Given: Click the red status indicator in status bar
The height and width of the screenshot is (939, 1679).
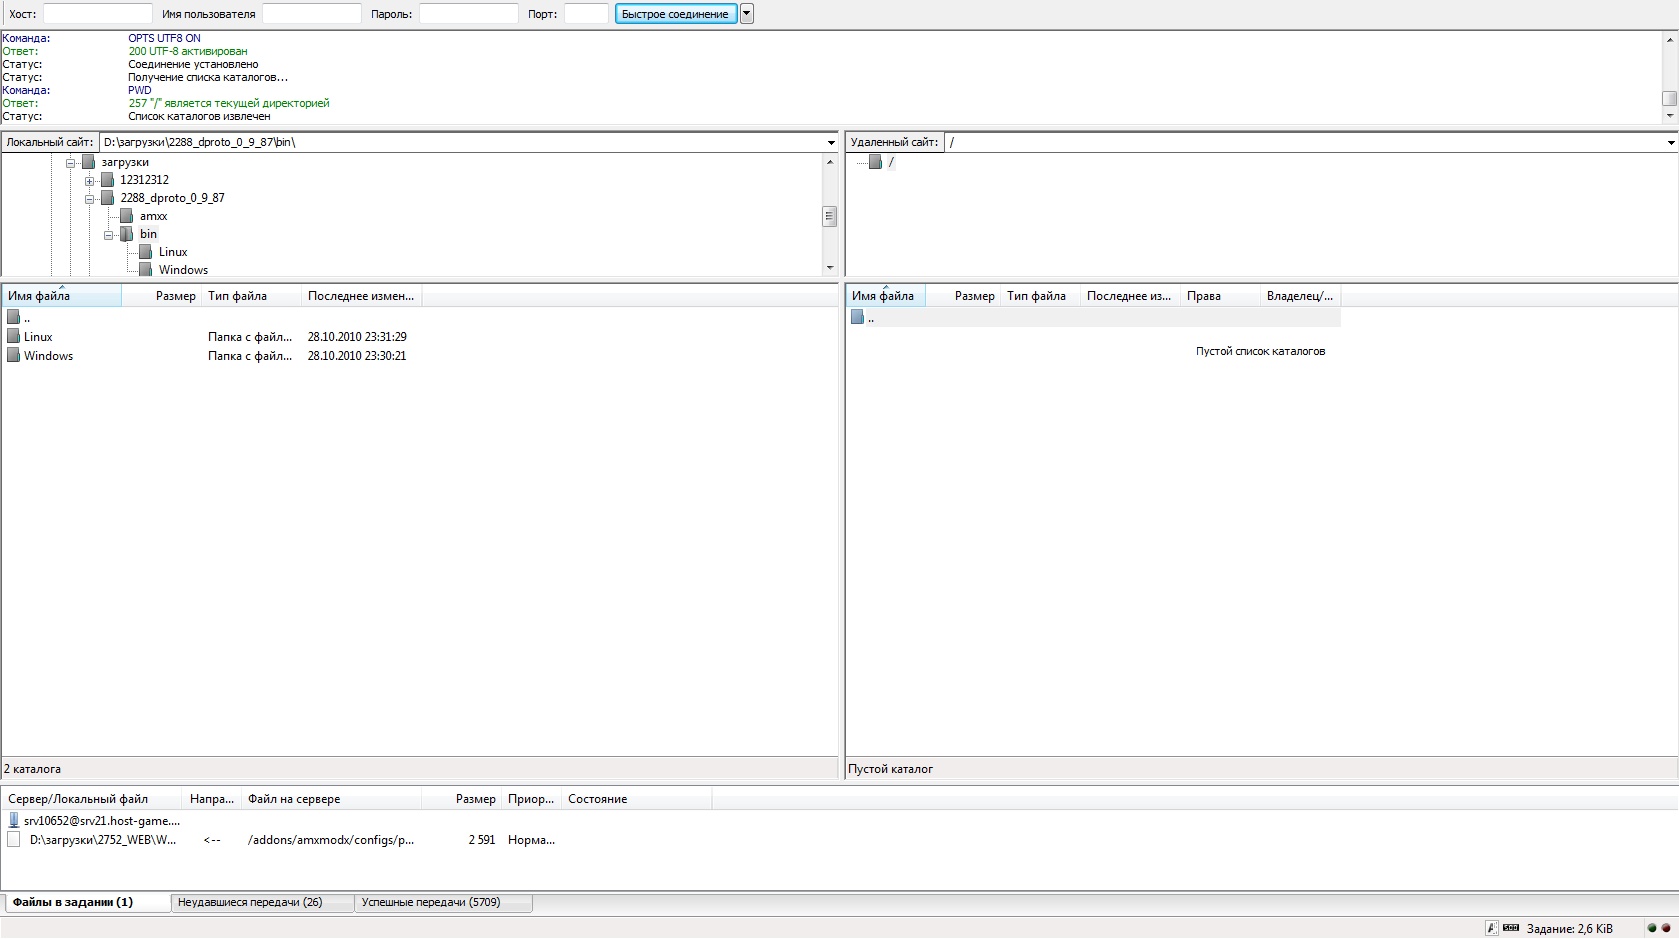Looking at the screenshot, I should [x=1666, y=928].
